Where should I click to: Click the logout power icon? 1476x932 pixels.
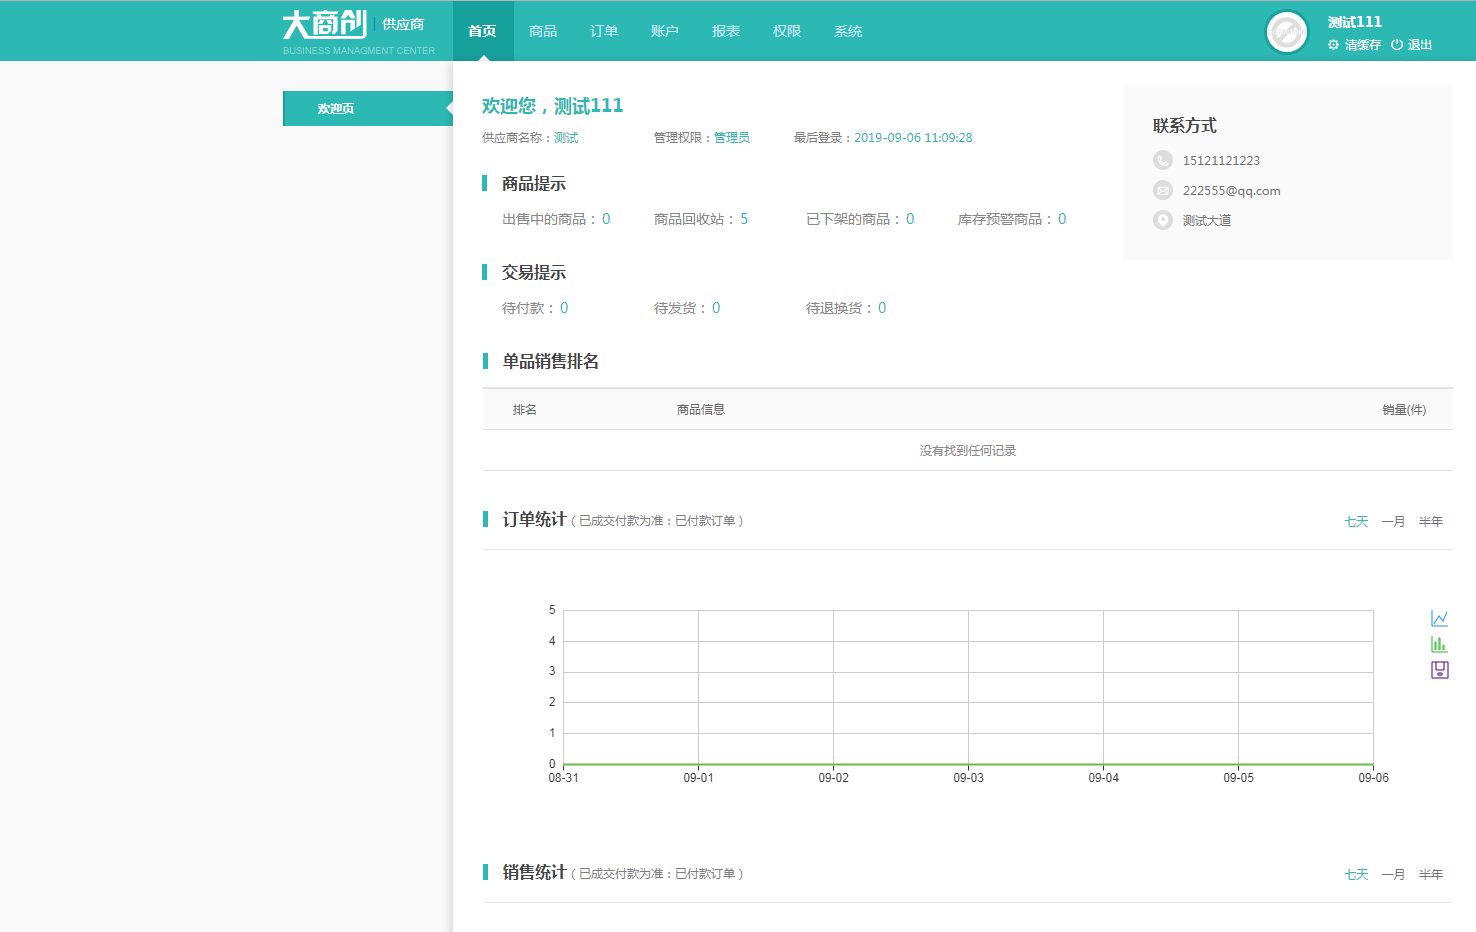click(x=1397, y=45)
